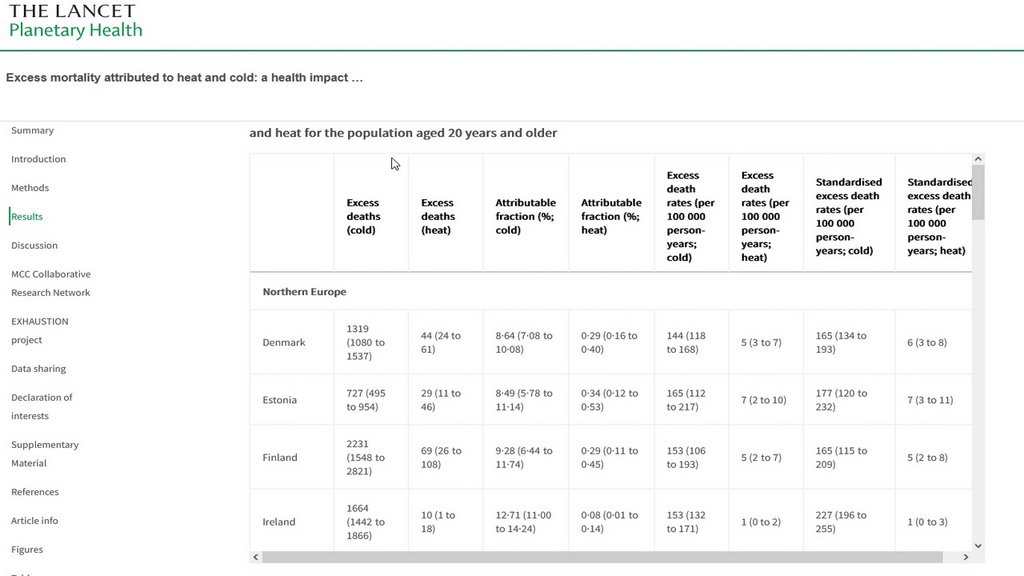1024x576 pixels.
Task: Click the cell 8·49 (5·78 to 11·14)
Action: [524, 400]
